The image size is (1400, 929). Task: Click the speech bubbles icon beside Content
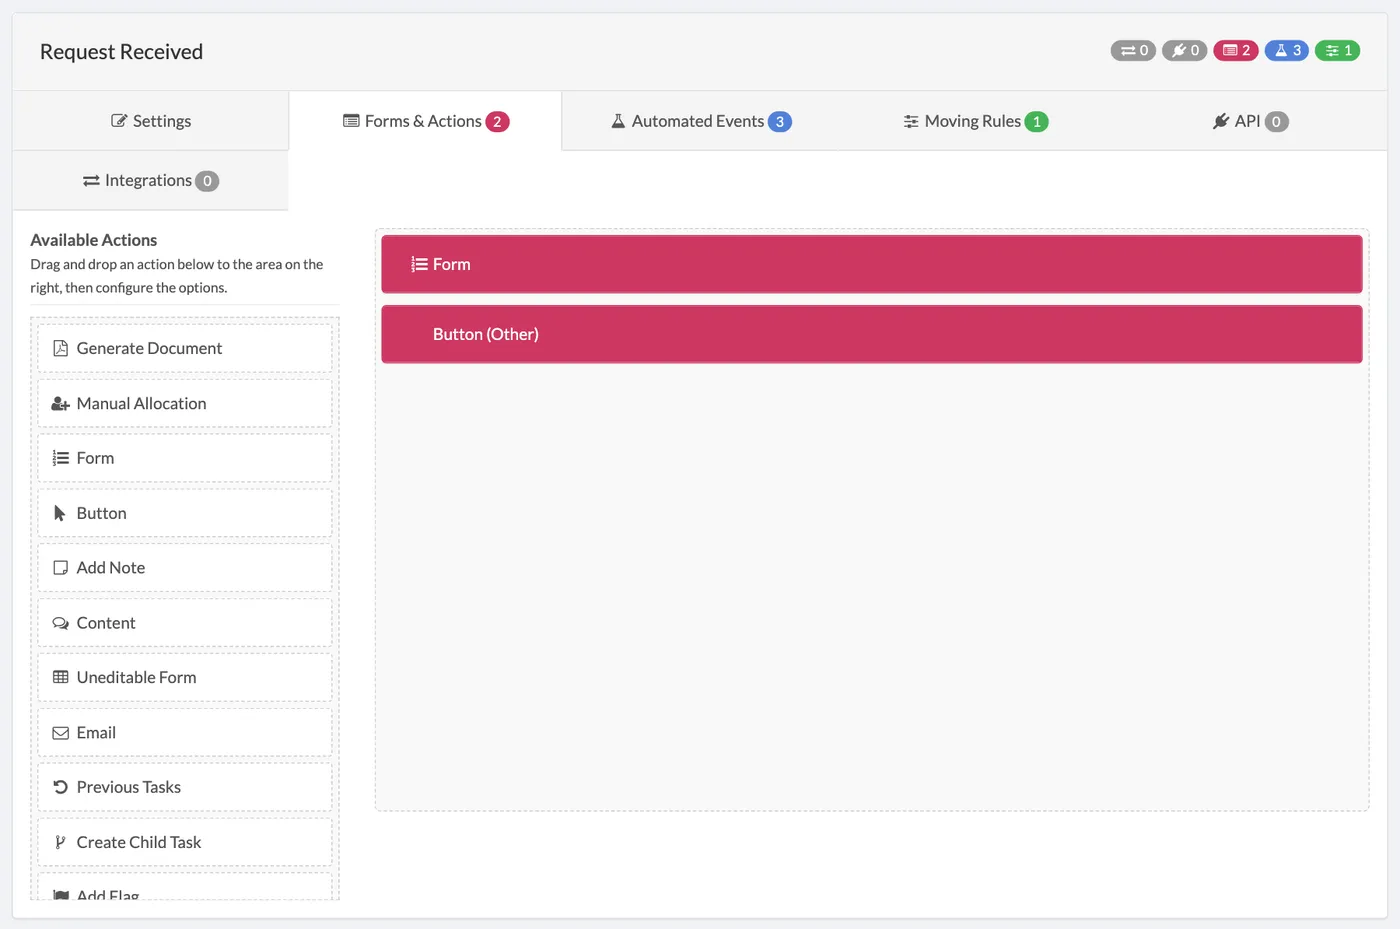pyautogui.click(x=60, y=623)
